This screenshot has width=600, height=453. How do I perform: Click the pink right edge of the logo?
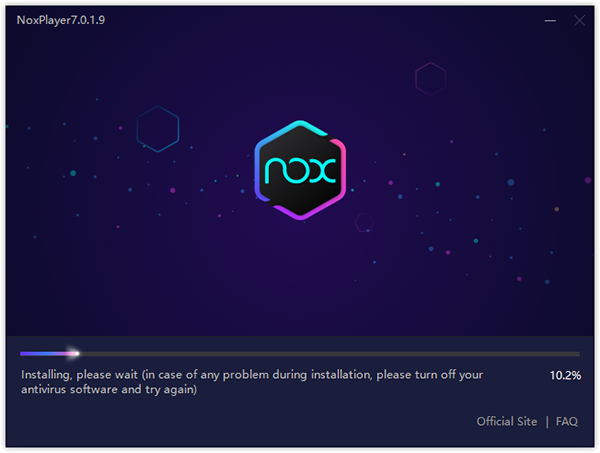[341, 168]
